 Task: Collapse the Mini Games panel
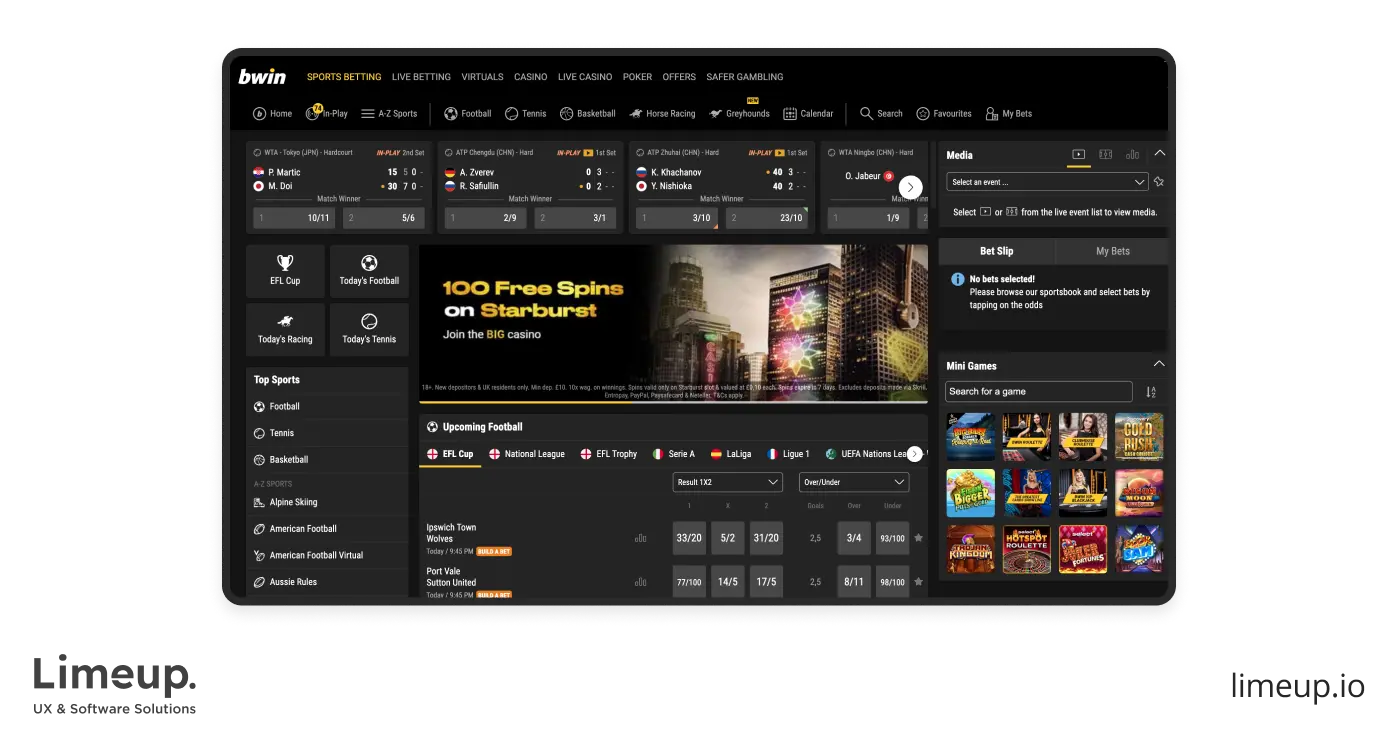point(1158,365)
